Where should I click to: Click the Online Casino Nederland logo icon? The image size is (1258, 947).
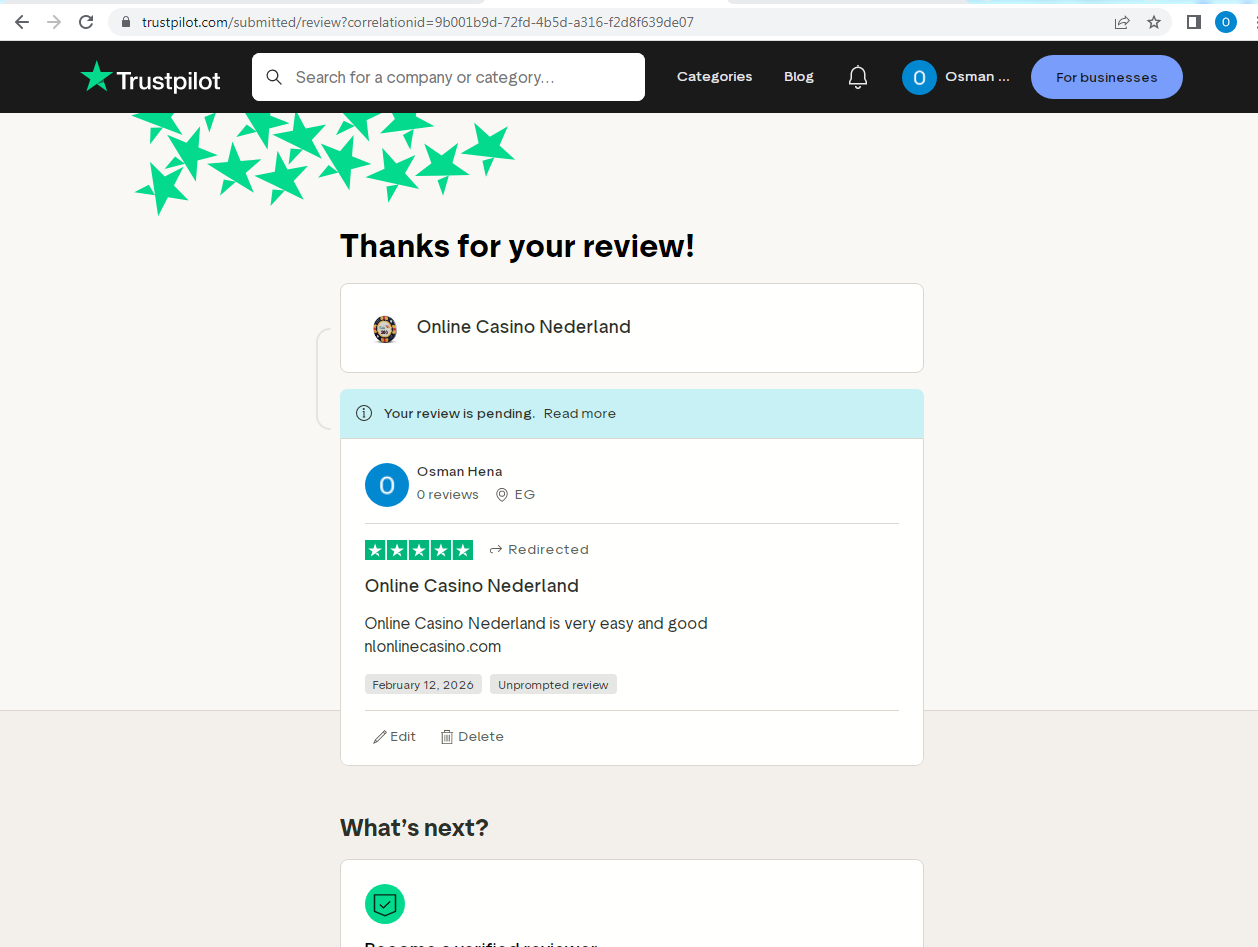(x=385, y=328)
